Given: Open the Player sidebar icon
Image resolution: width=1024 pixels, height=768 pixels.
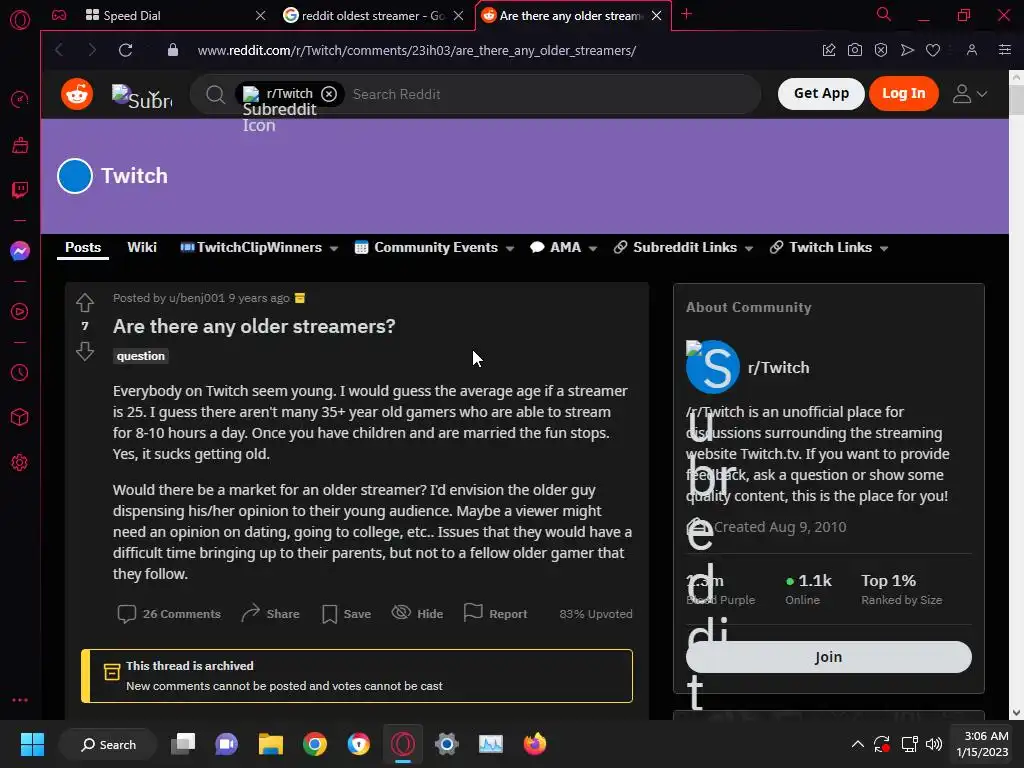Looking at the screenshot, I should tap(20, 312).
